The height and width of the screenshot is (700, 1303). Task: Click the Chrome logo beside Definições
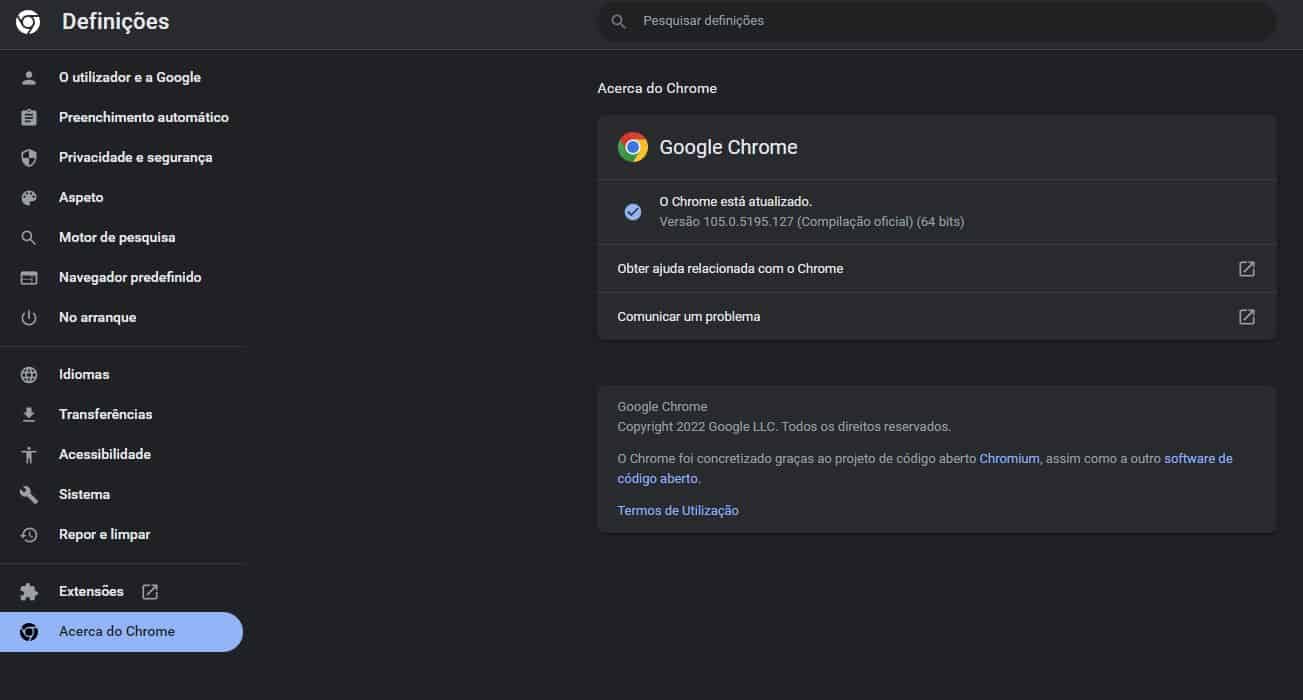(x=28, y=22)
